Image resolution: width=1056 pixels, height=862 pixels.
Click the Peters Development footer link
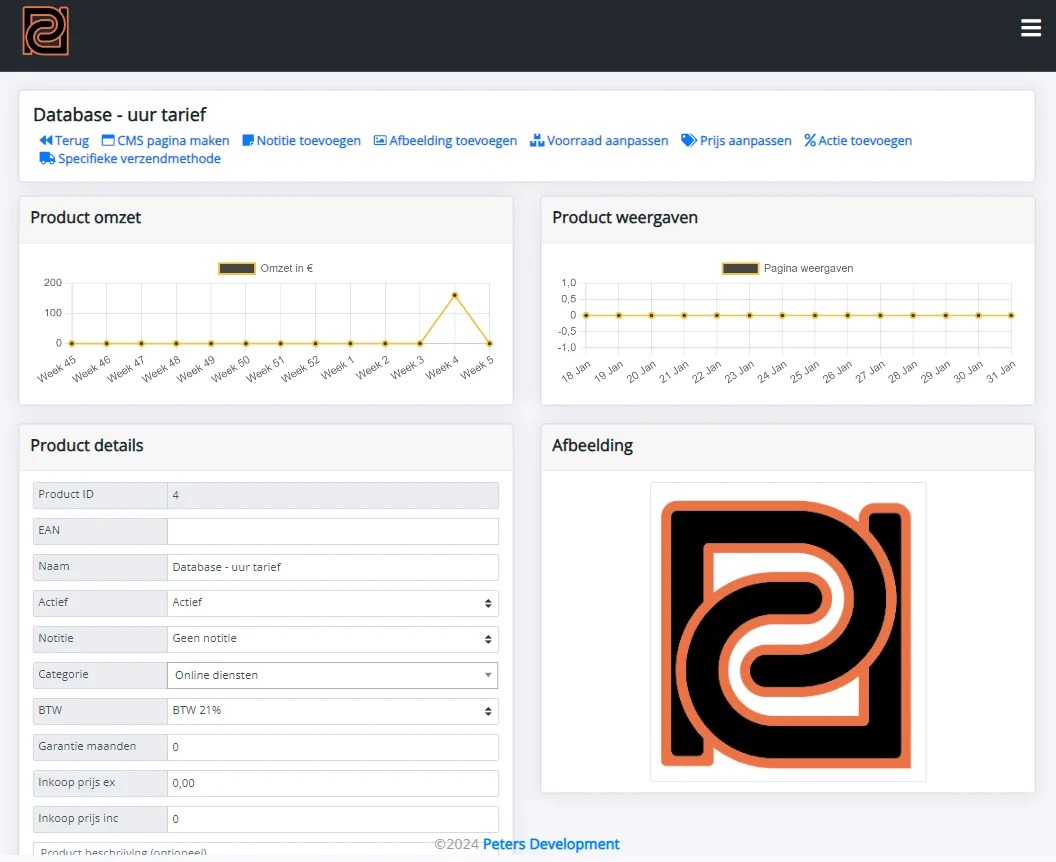tap(551, 844)
